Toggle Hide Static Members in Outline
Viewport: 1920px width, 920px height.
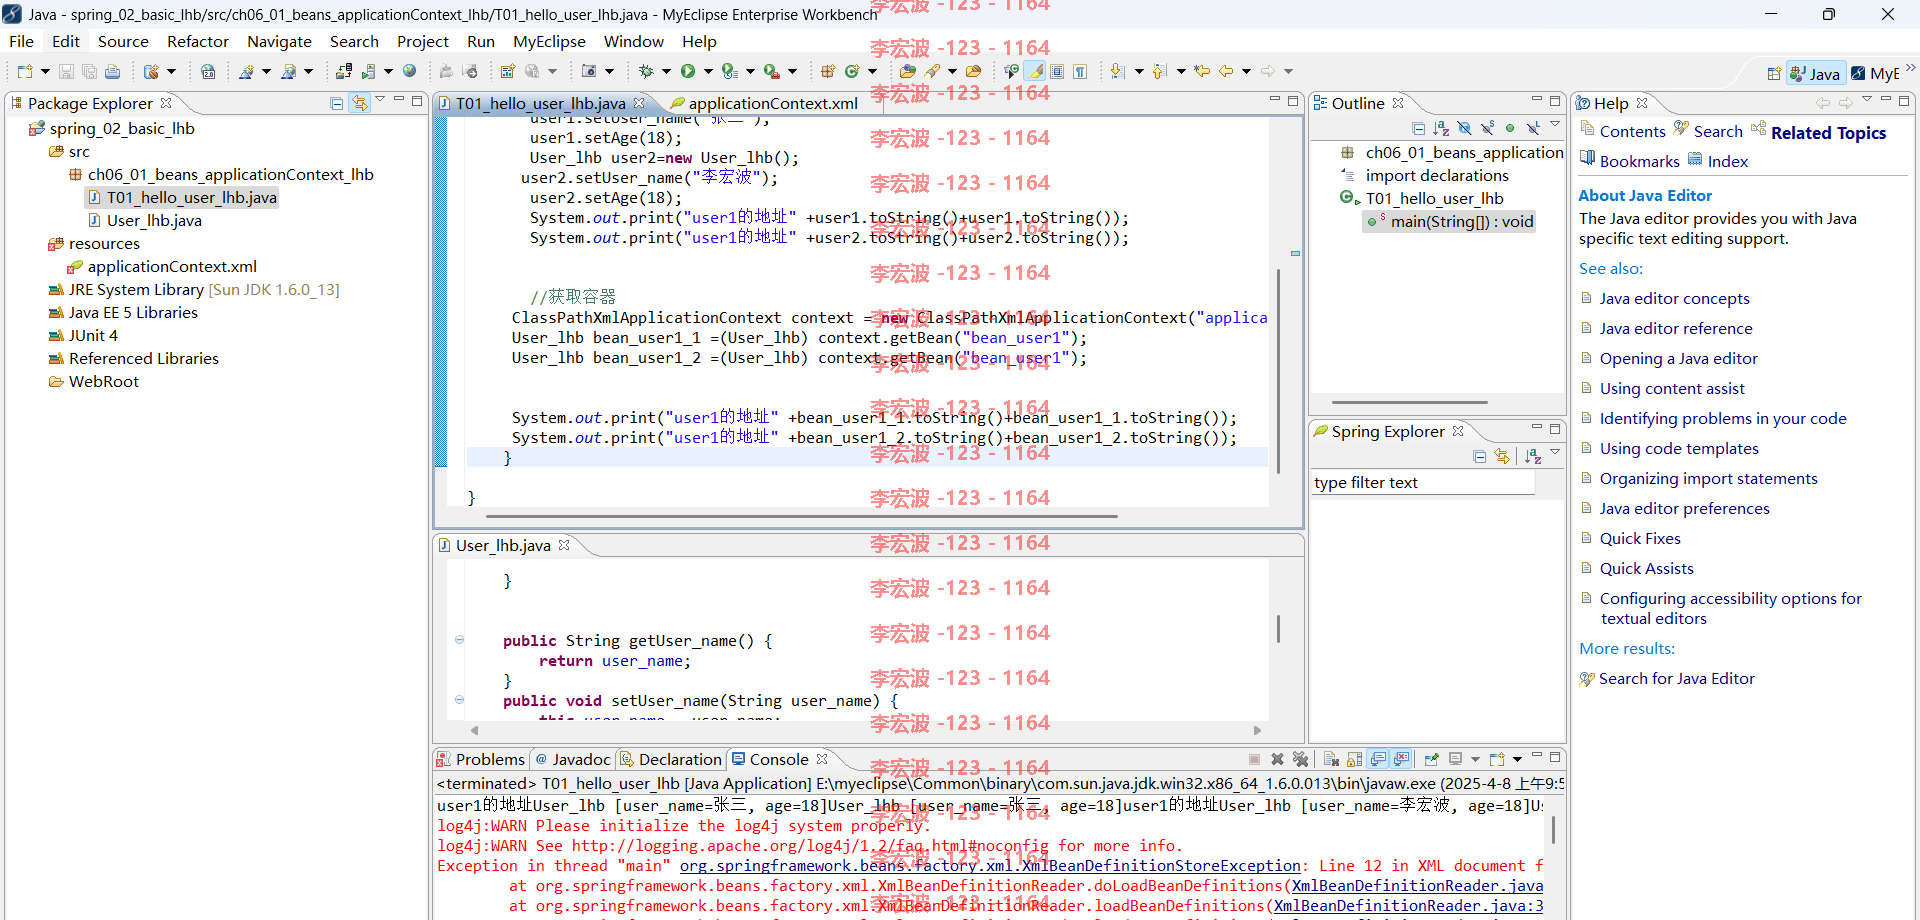coord(1487,128)
